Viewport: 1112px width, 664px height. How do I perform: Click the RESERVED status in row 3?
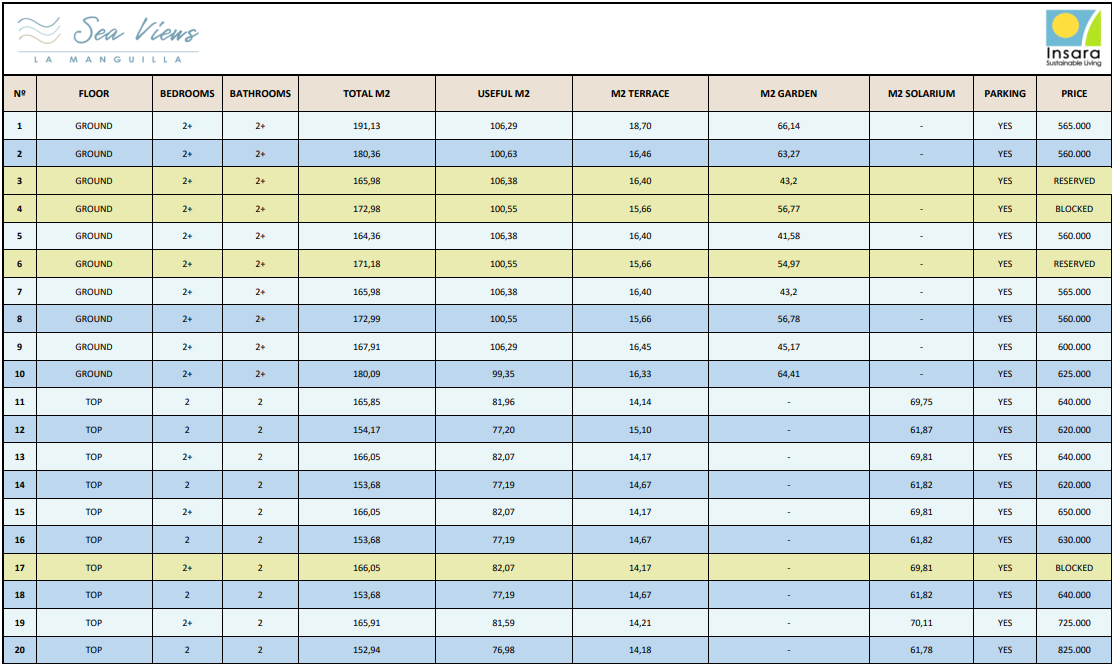pos(1074,181)
